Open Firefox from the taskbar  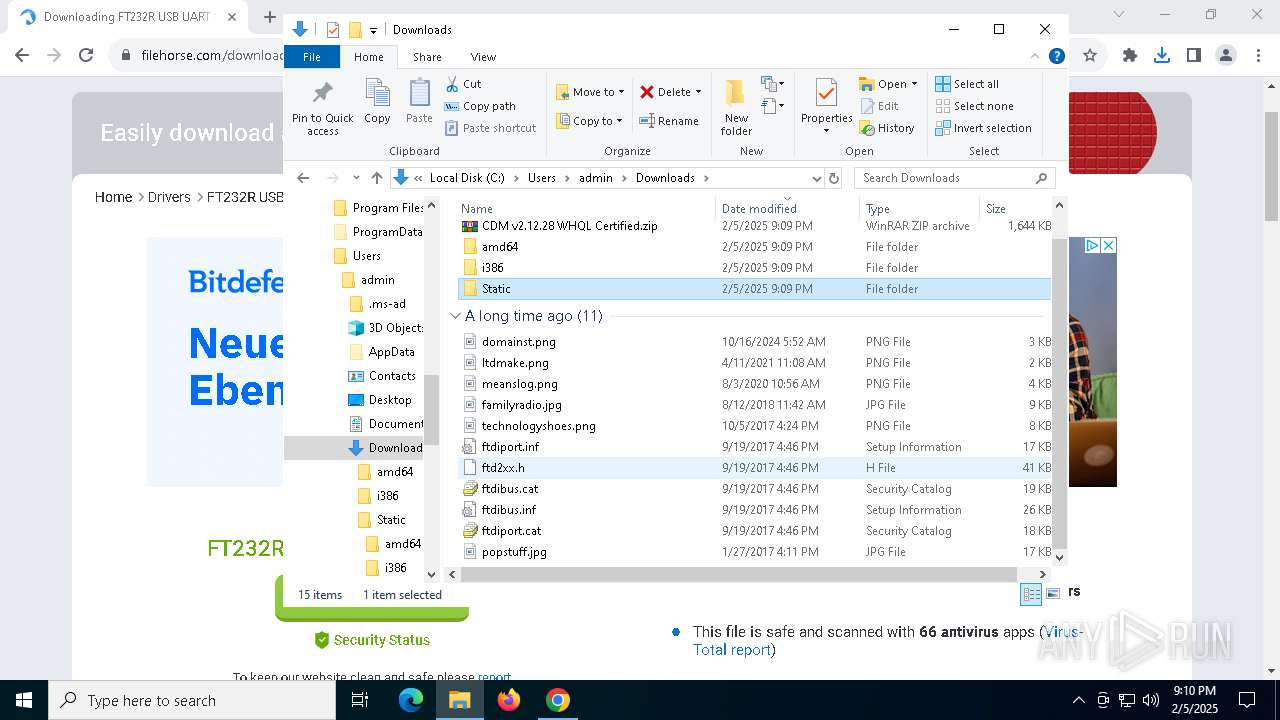(x=509, y=700)
